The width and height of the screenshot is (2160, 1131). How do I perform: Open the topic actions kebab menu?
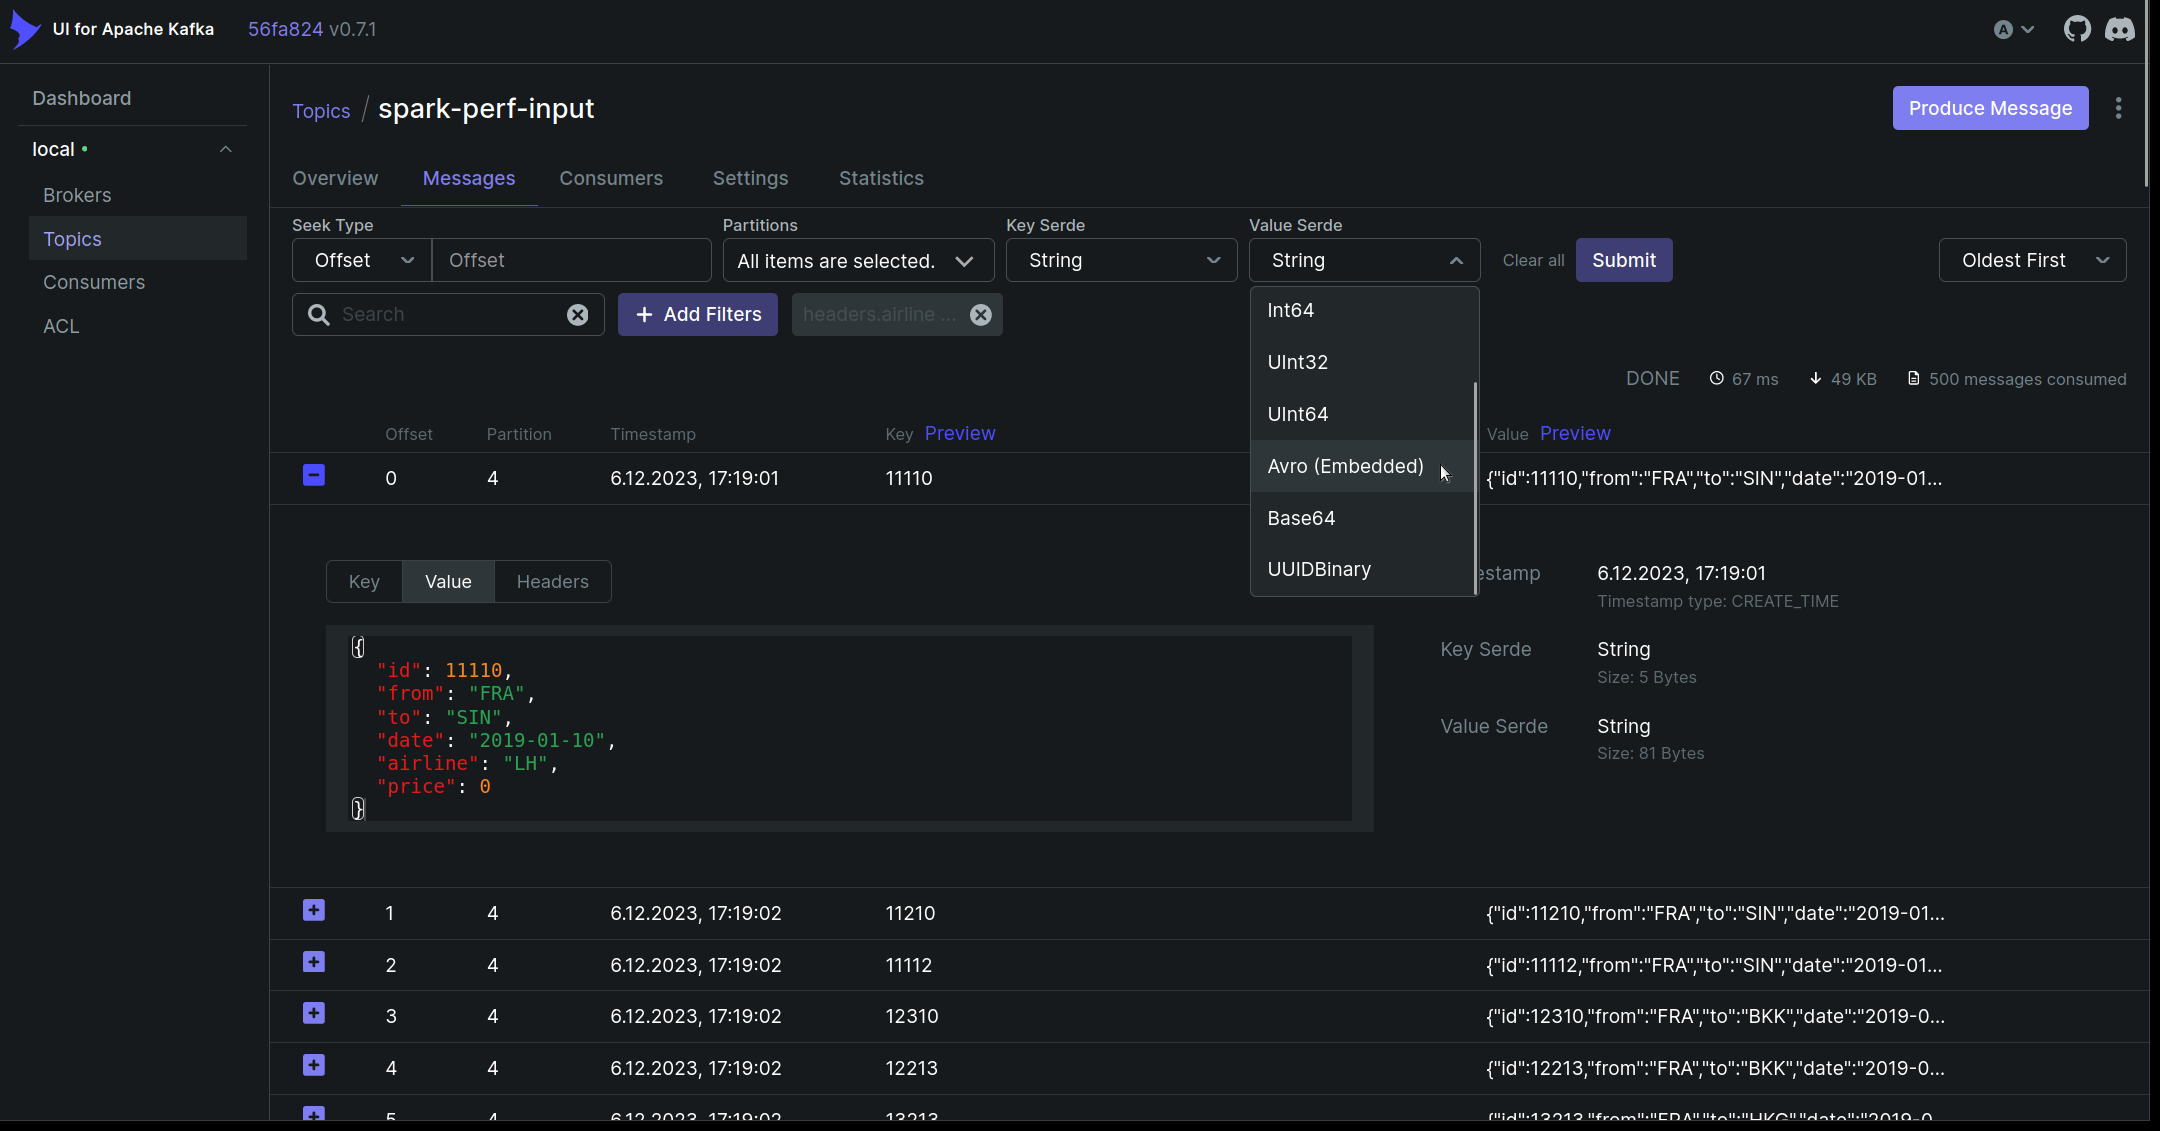(x=2117, y=108)
